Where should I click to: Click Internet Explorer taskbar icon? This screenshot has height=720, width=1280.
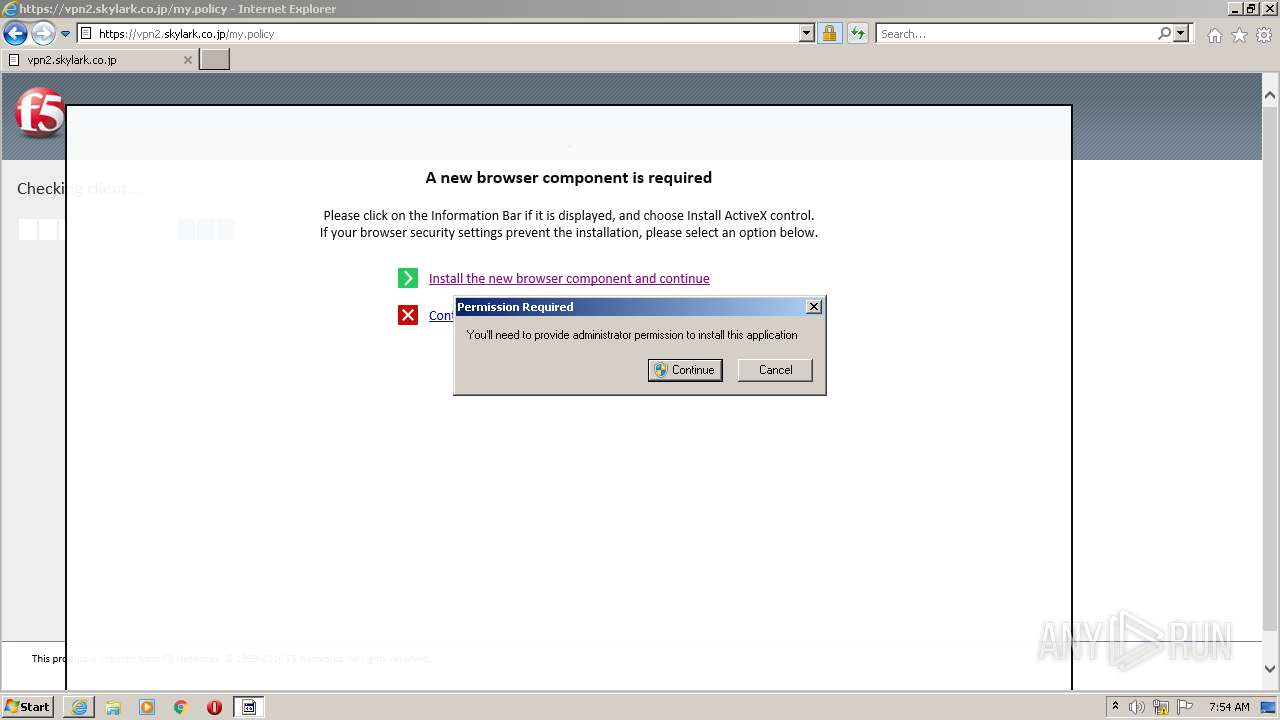79,707
